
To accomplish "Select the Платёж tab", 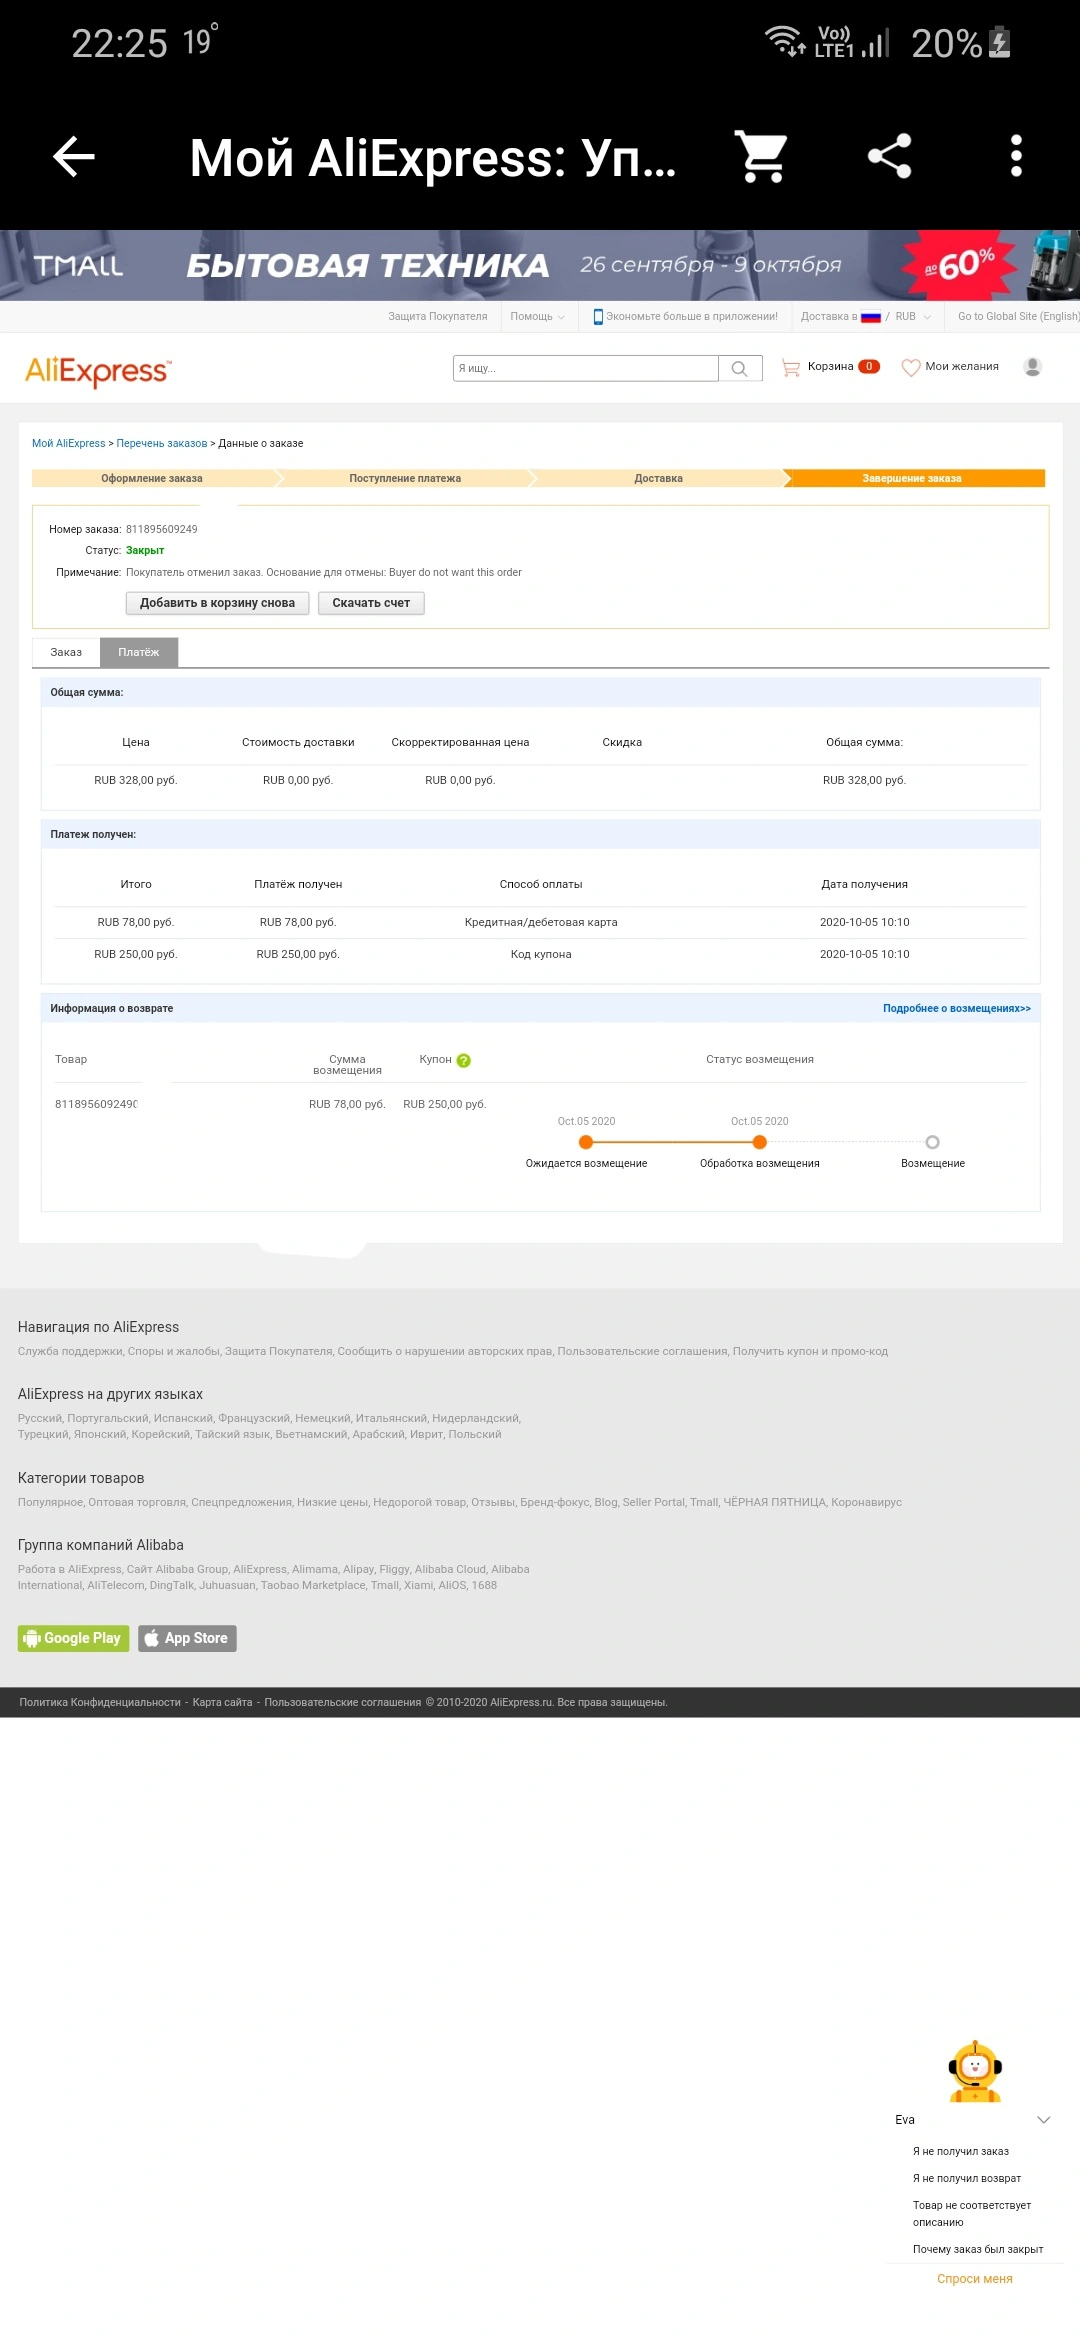I will click(x=139, y=652).
